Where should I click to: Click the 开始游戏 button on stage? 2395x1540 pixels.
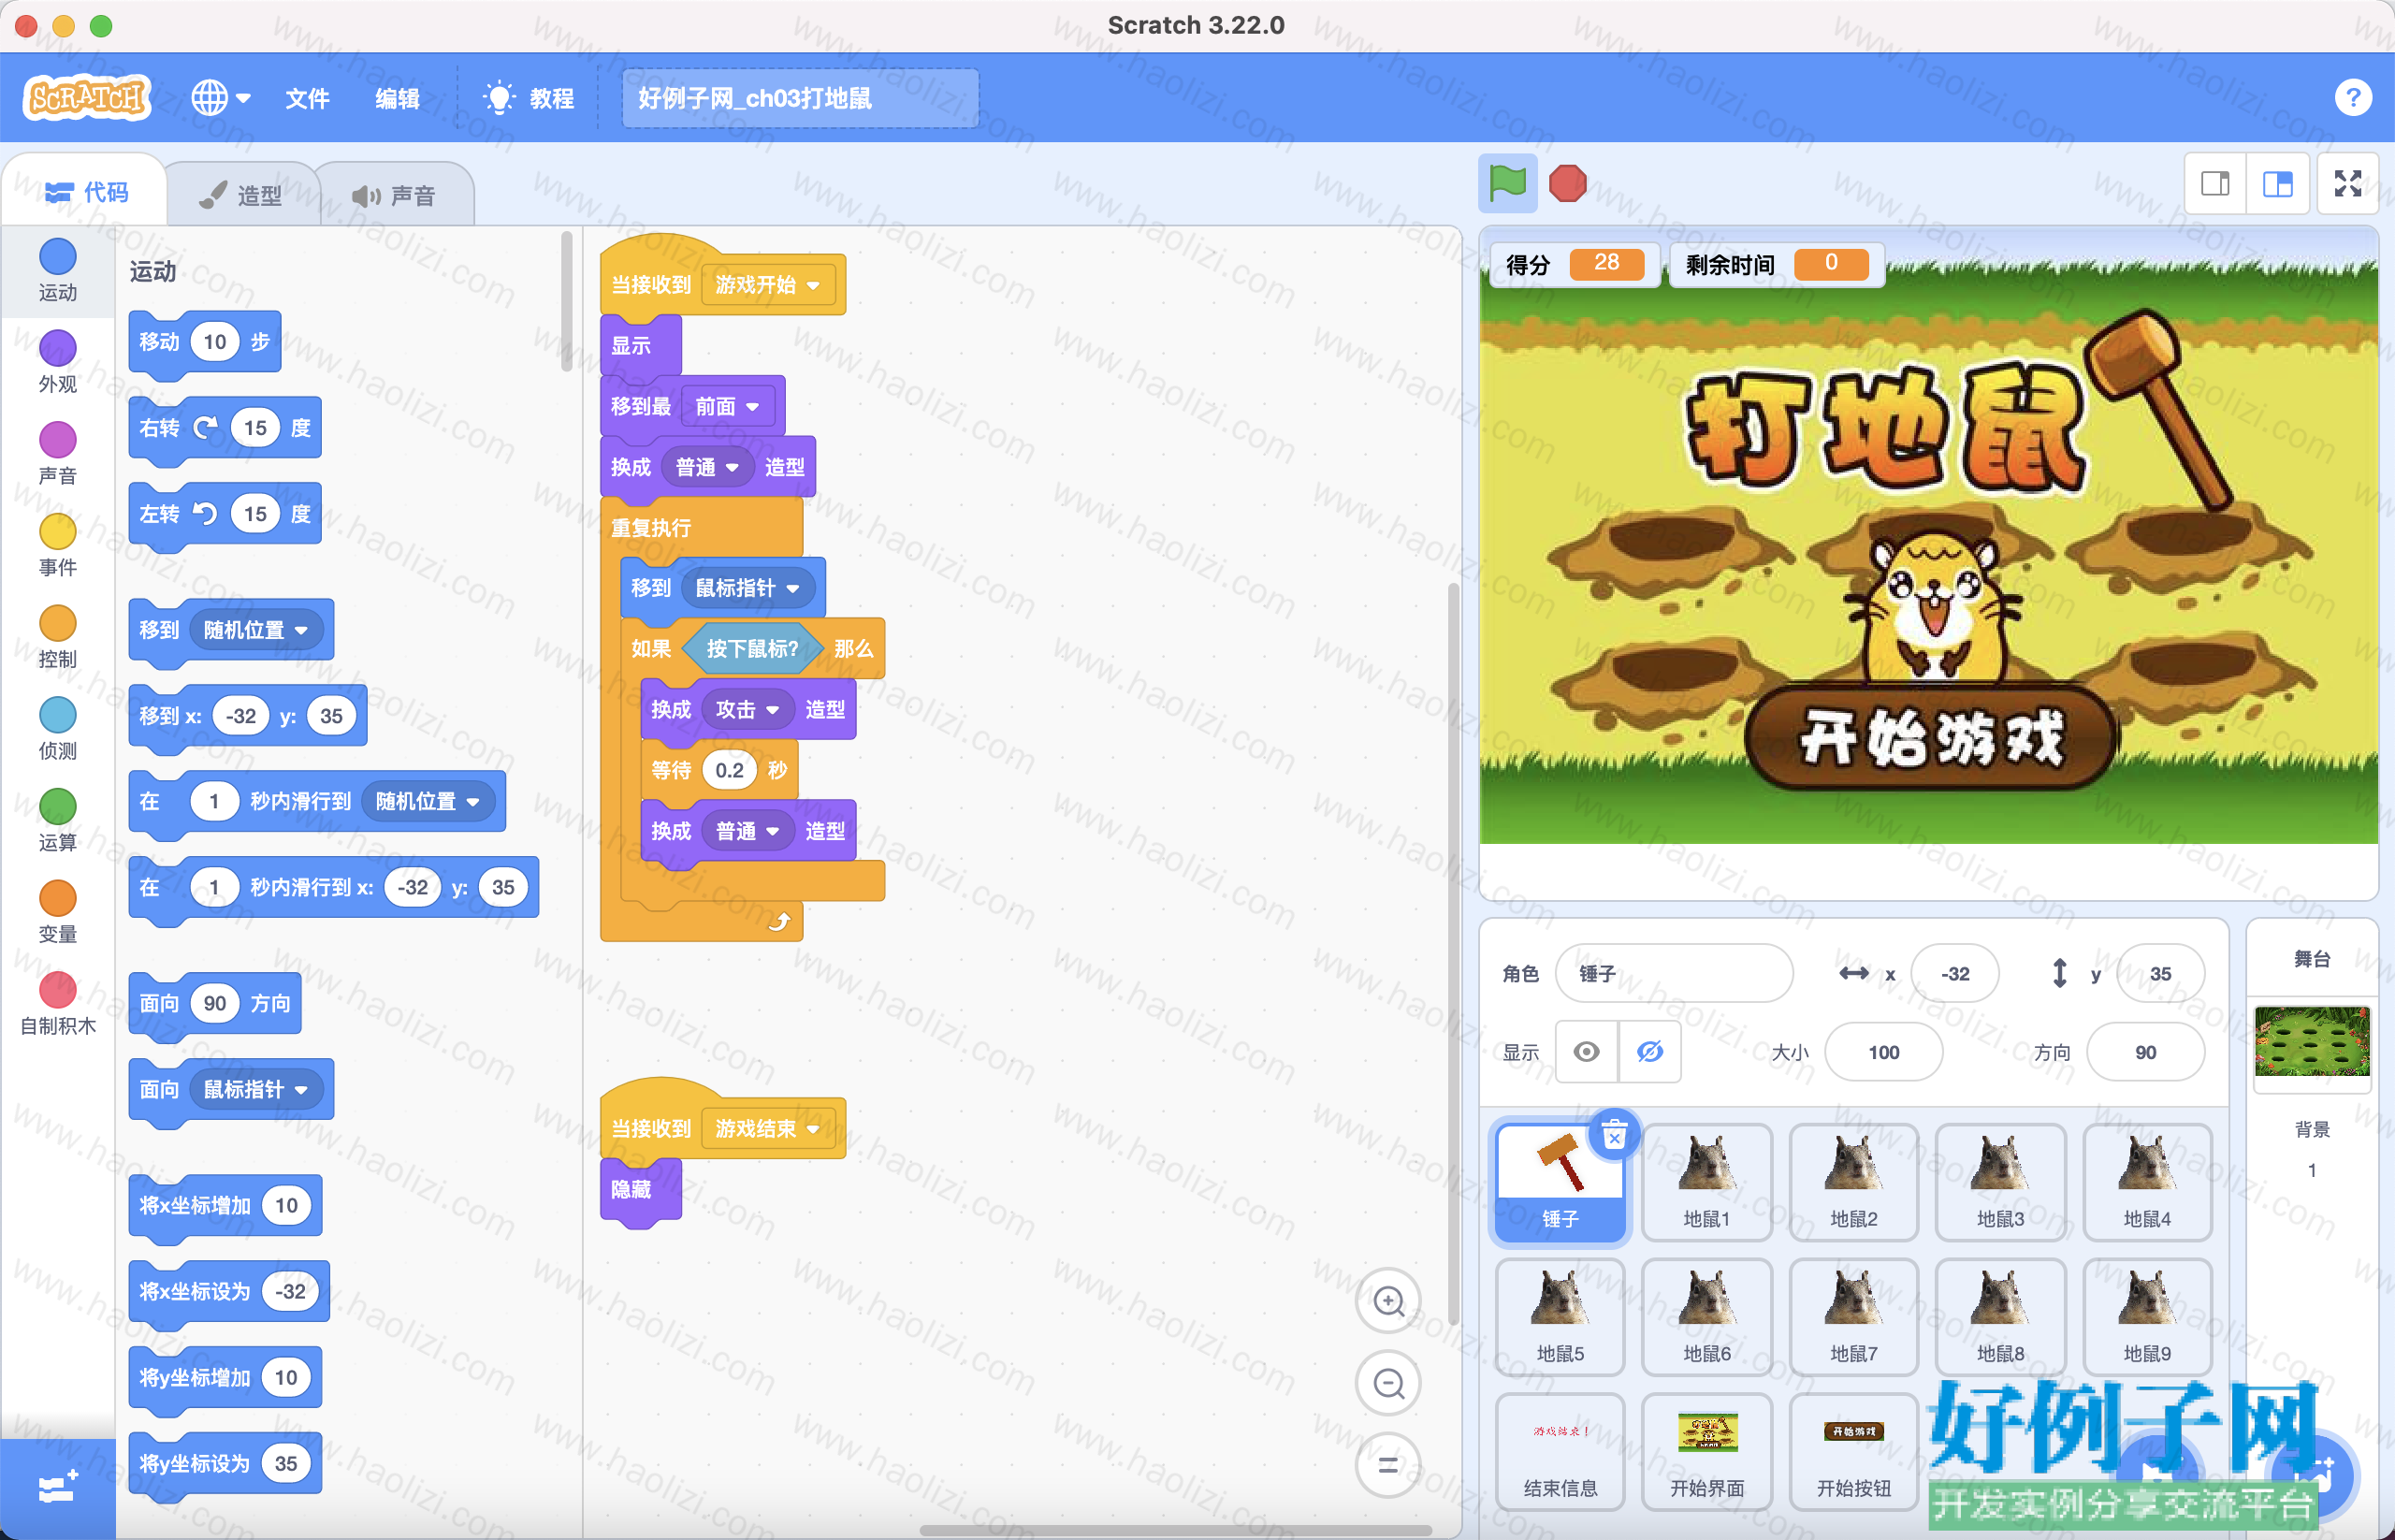[x=1931, y=738]
